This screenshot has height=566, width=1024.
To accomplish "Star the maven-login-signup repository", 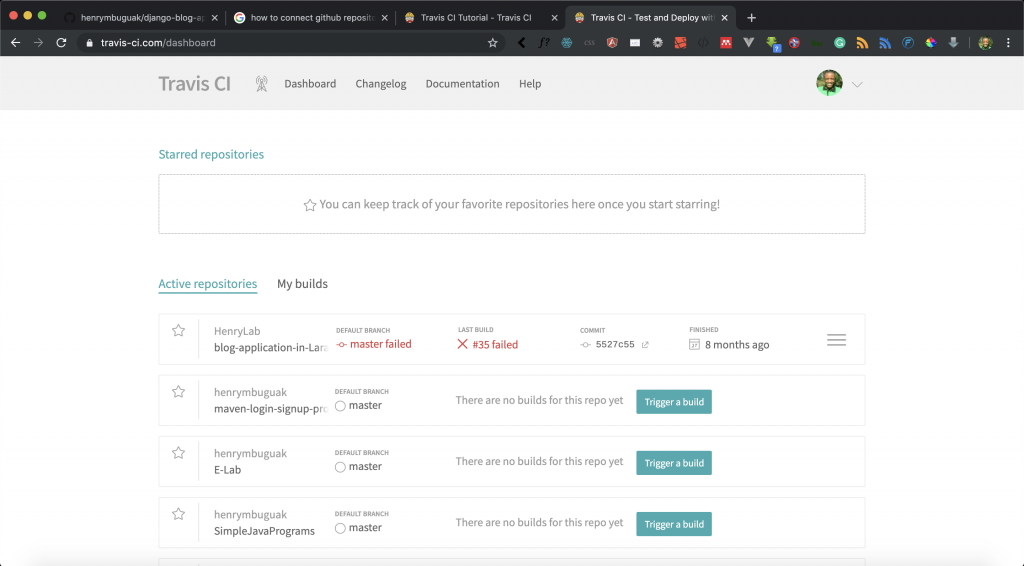I will tap(178, 392).
